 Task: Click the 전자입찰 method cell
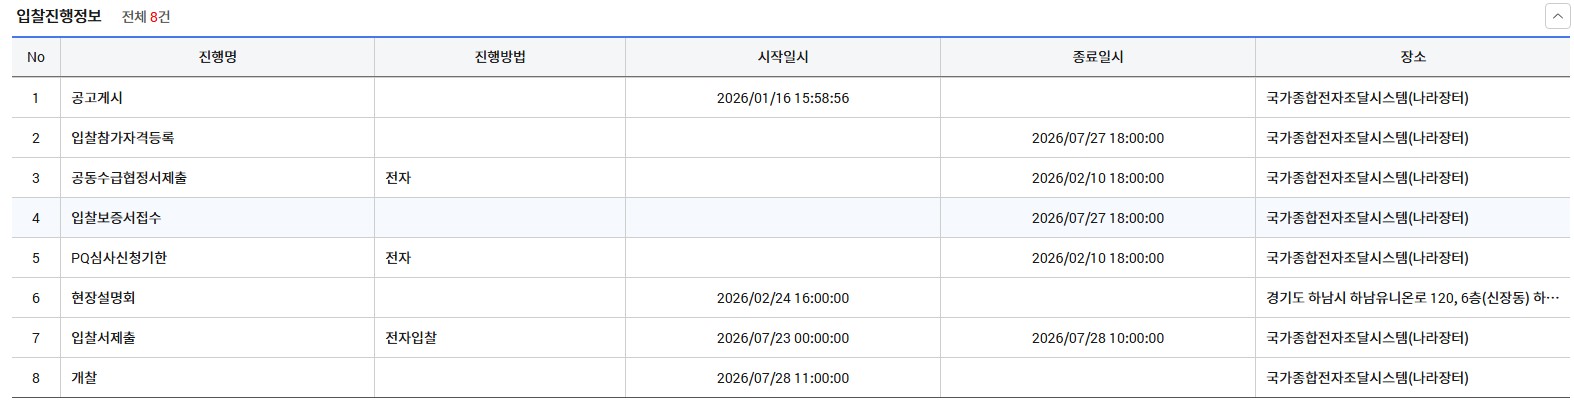pos(411,338)
